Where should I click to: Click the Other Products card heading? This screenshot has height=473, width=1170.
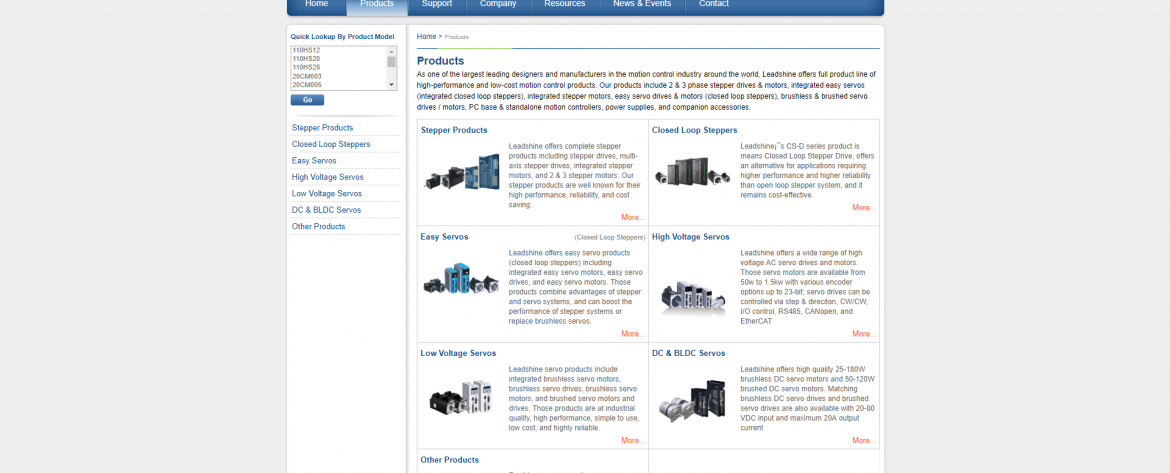click(x=450, y=460)
